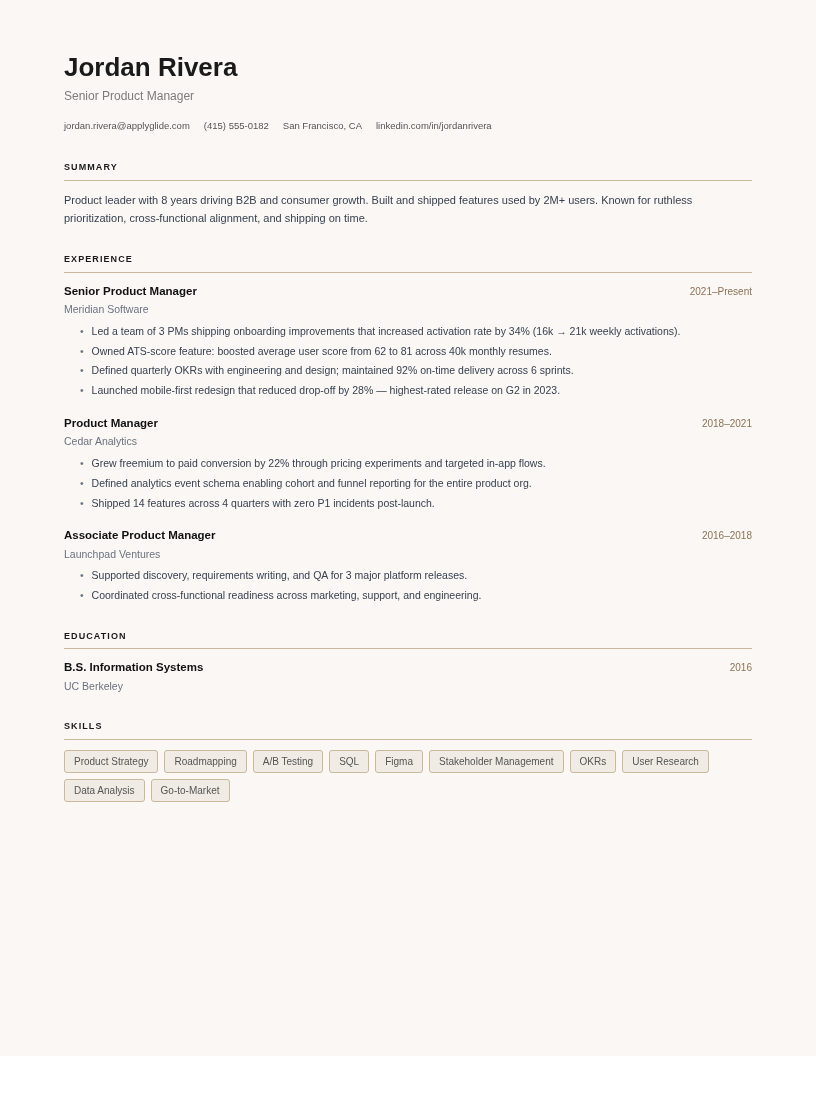Open the linkedin.com/in/jordanrivera profile link
Screen dimensions: 816x1100
point(433,126)
